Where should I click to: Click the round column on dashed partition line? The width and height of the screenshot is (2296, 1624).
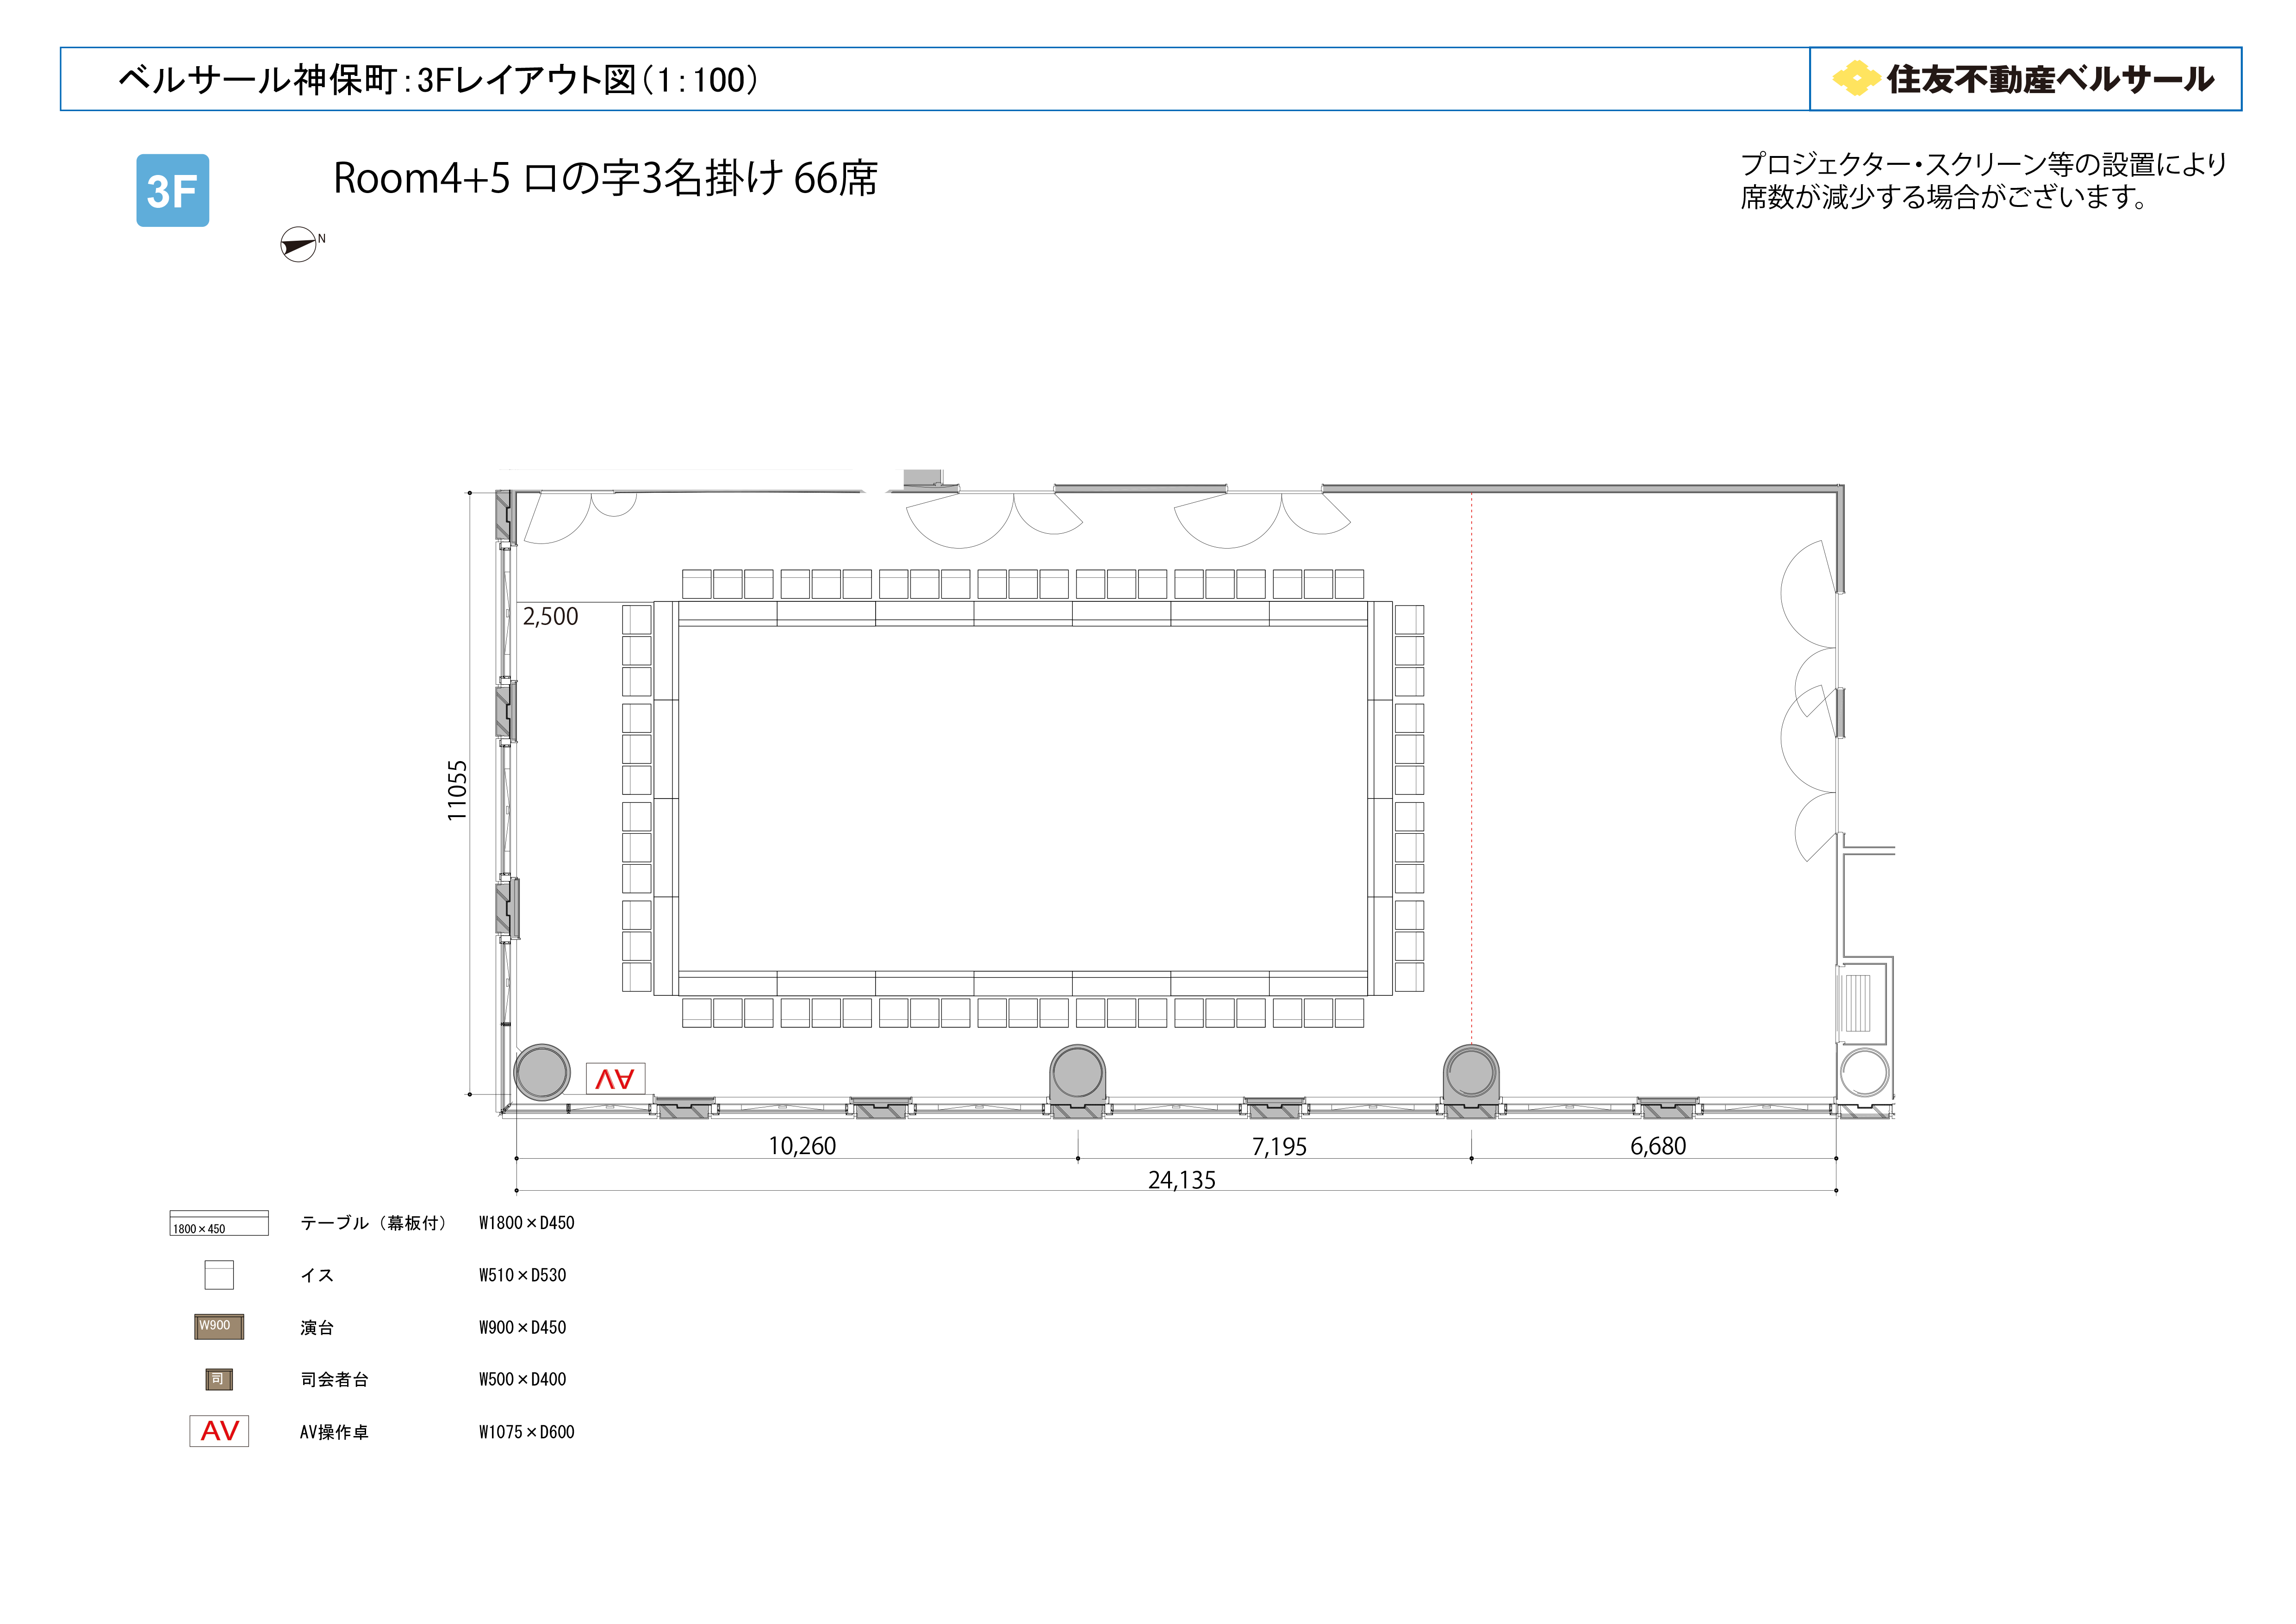(1471, 1074)
